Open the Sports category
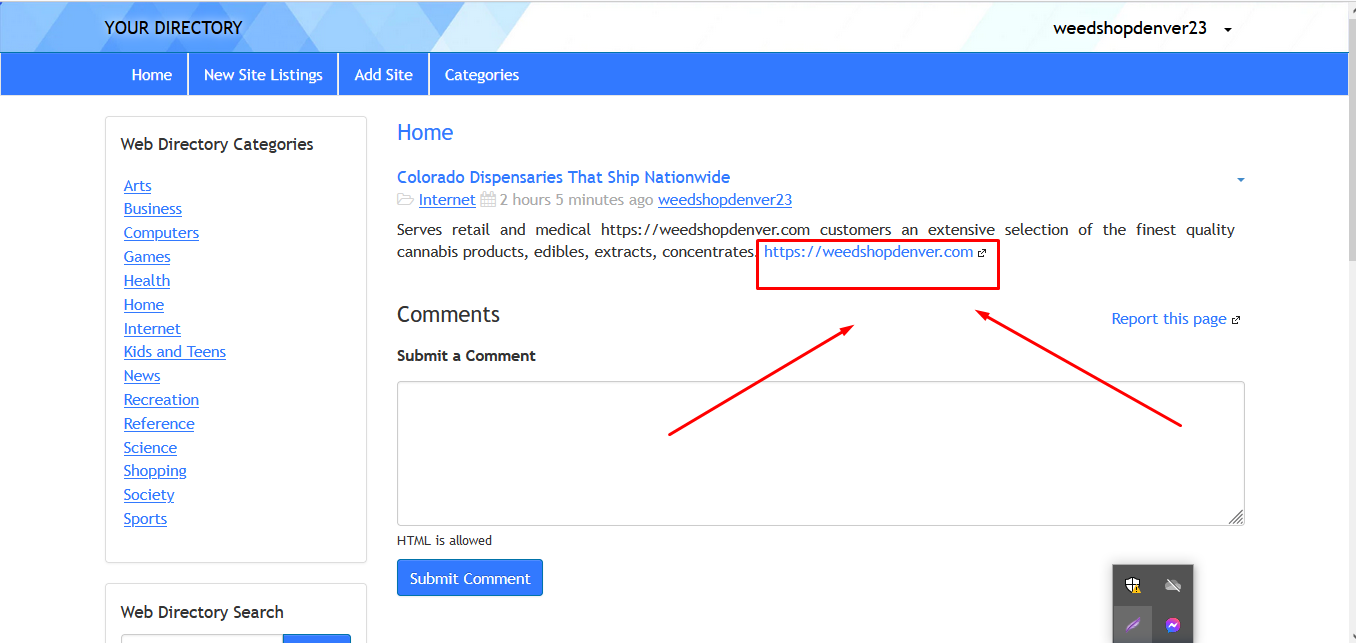The image size is (1356, 643). point(145,519)
